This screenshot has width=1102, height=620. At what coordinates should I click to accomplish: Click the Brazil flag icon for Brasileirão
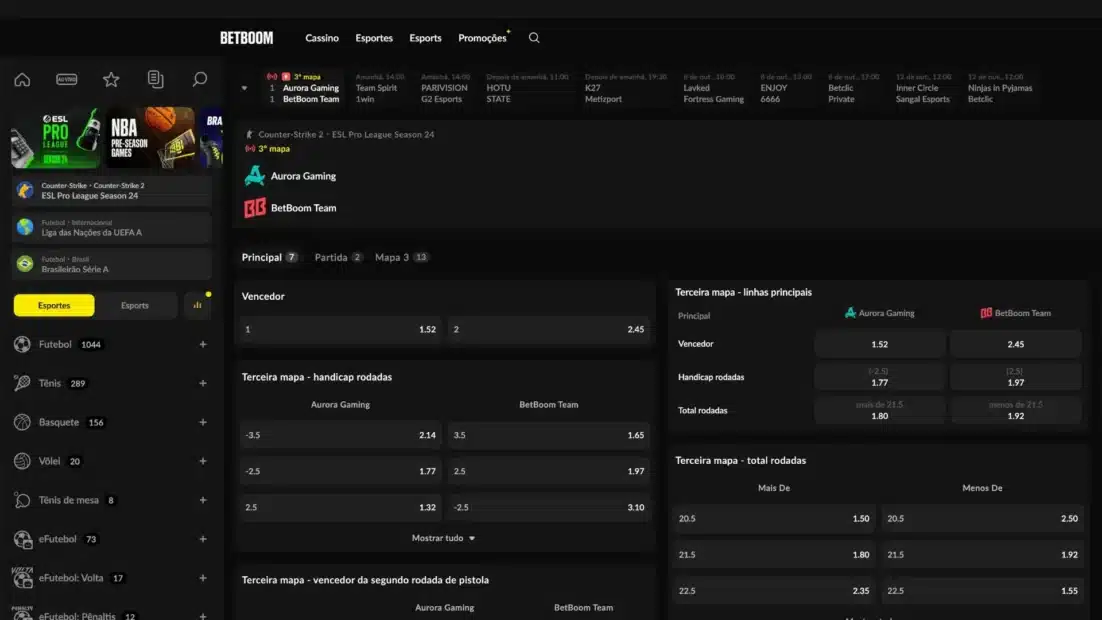pyautogui.click(x=25, y=264)
